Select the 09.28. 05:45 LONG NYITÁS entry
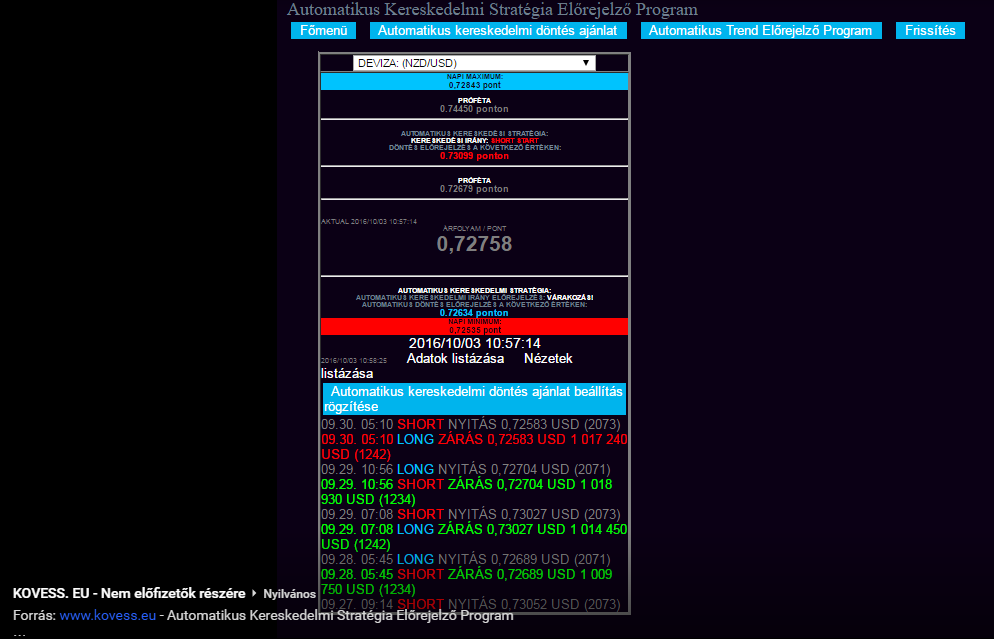 [470, 559]
